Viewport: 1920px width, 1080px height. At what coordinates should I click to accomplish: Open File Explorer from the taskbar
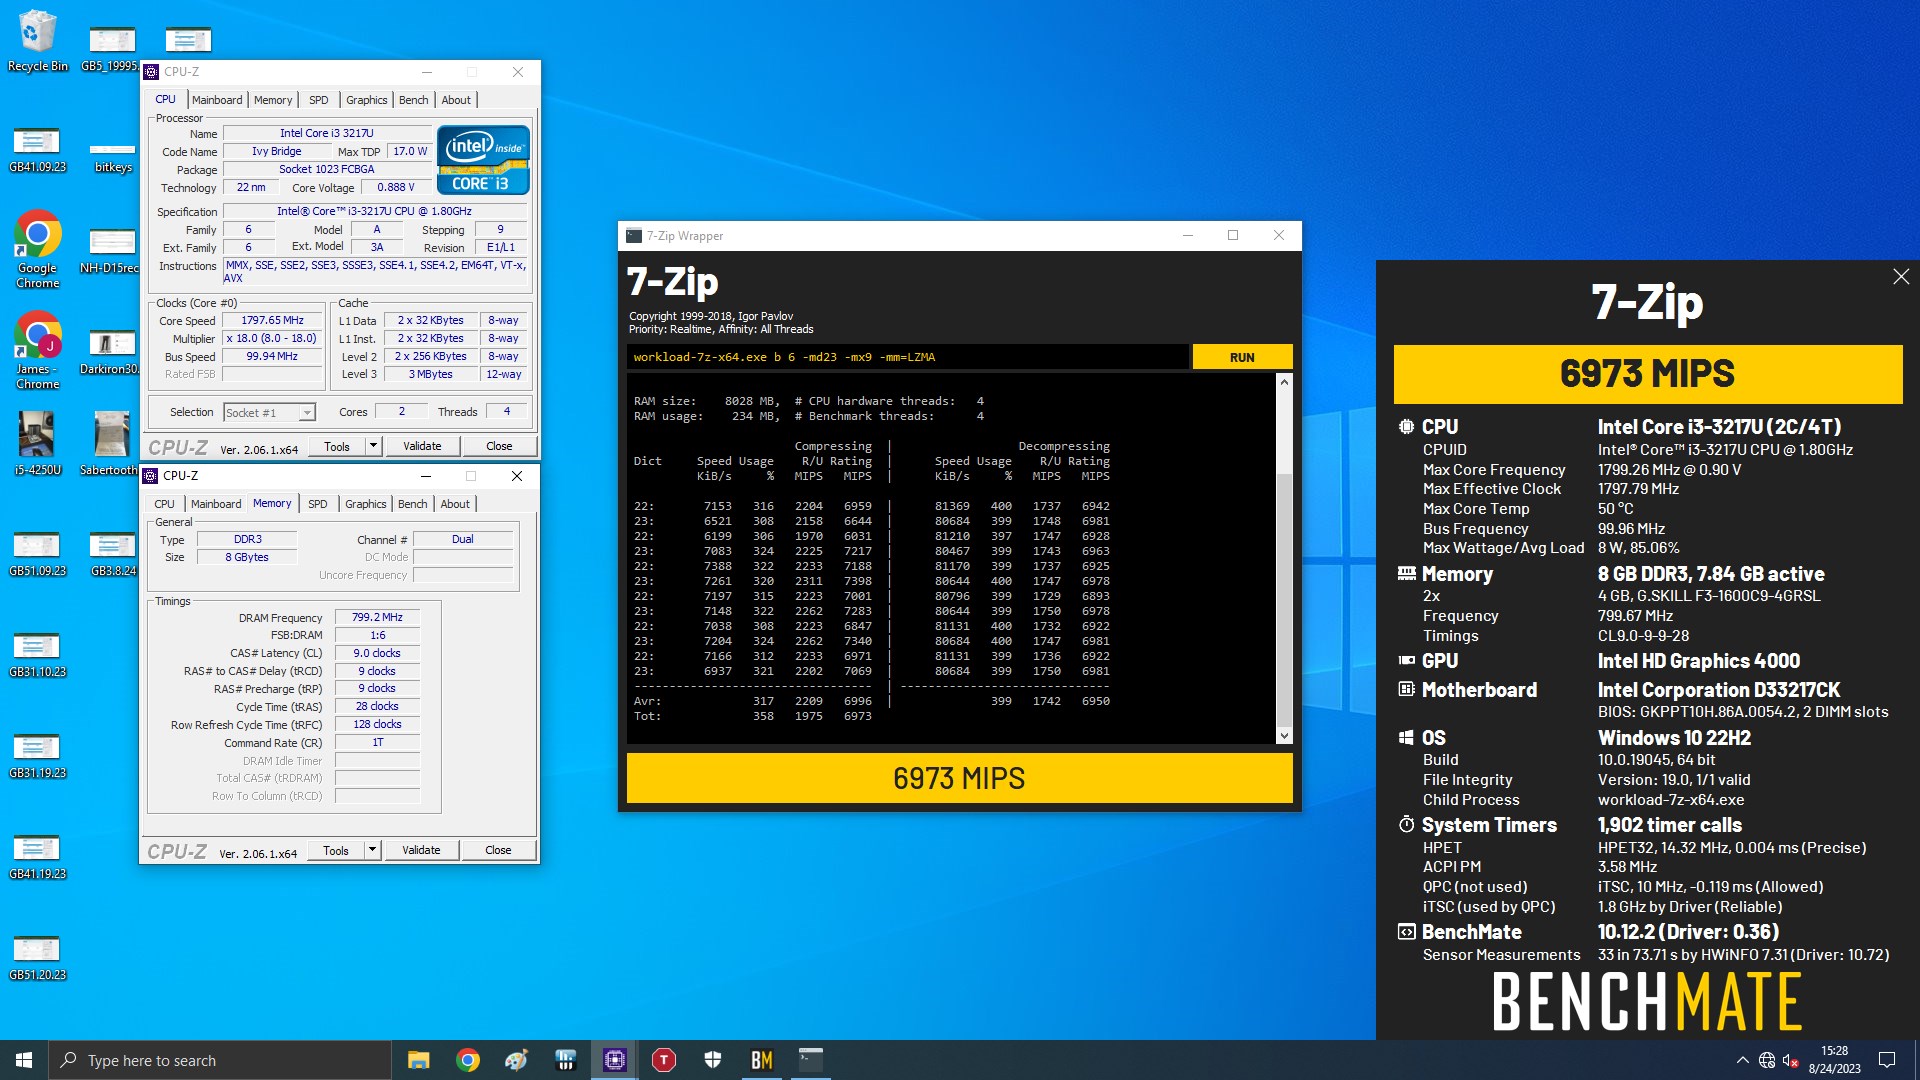418,1060
